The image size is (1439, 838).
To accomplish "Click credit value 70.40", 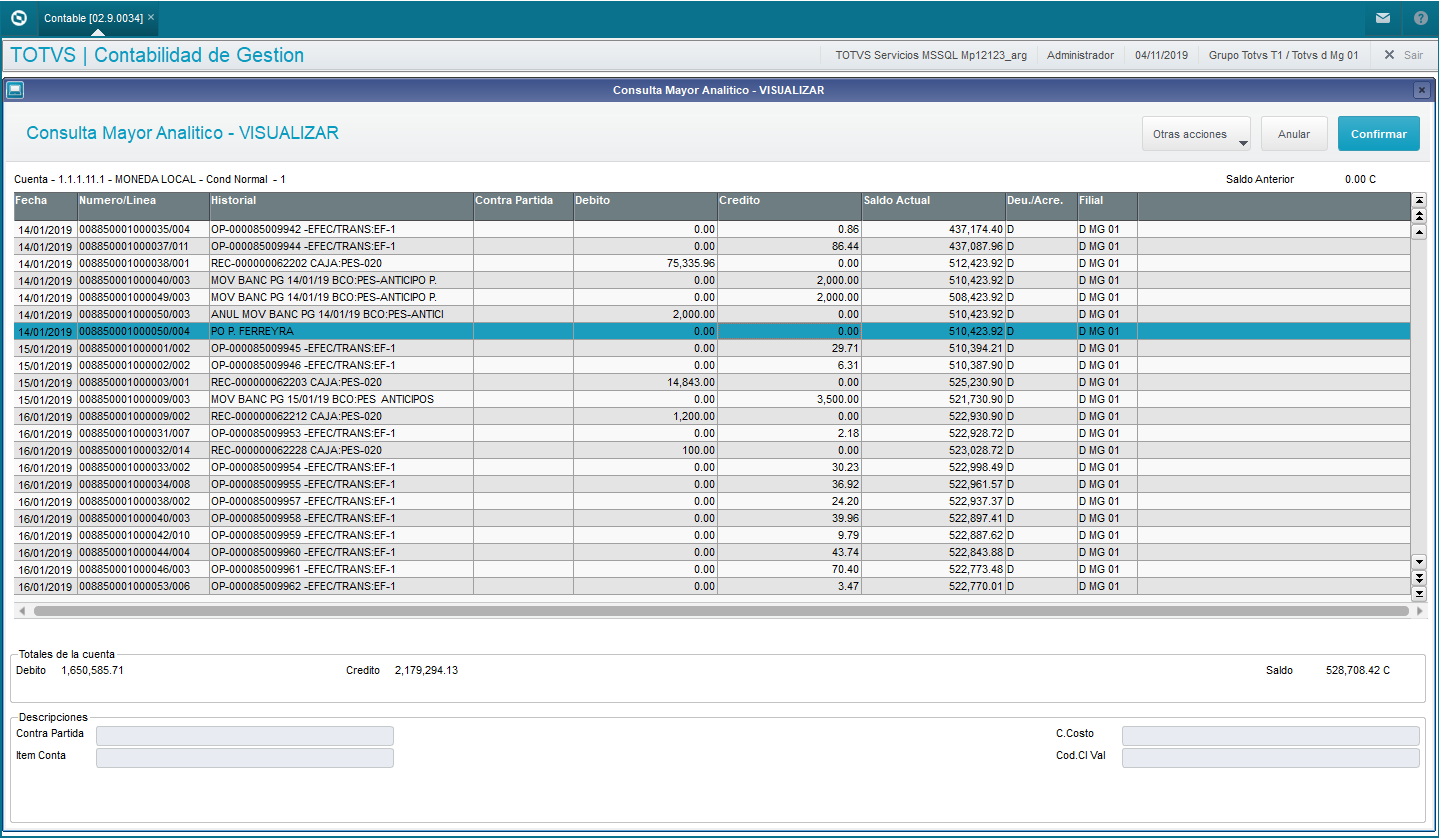I will coord(845,569).
